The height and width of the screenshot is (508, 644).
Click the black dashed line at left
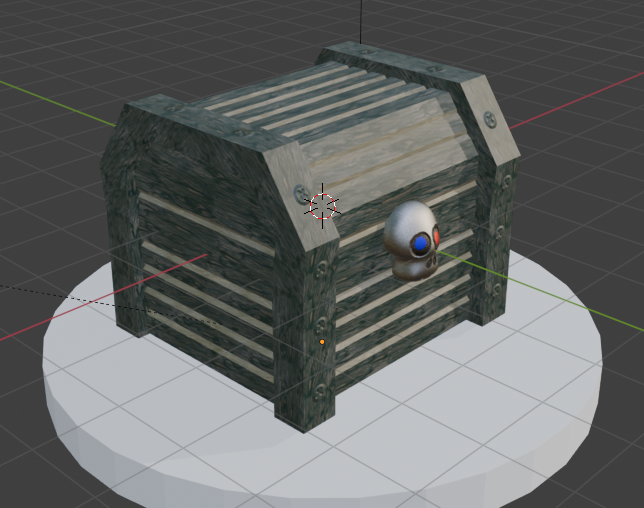[x=40, y=292]
